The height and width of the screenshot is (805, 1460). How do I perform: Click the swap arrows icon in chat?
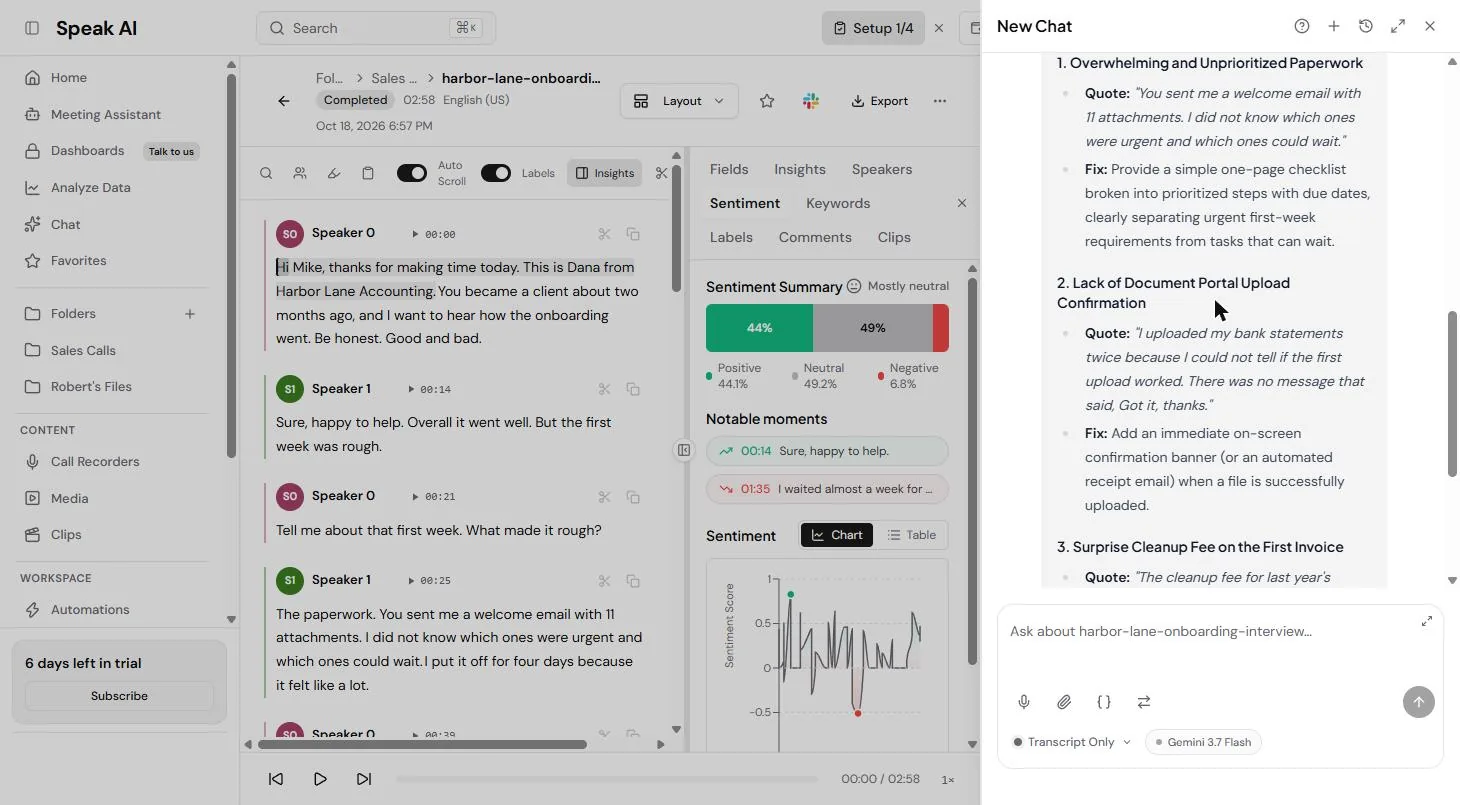1144,702
